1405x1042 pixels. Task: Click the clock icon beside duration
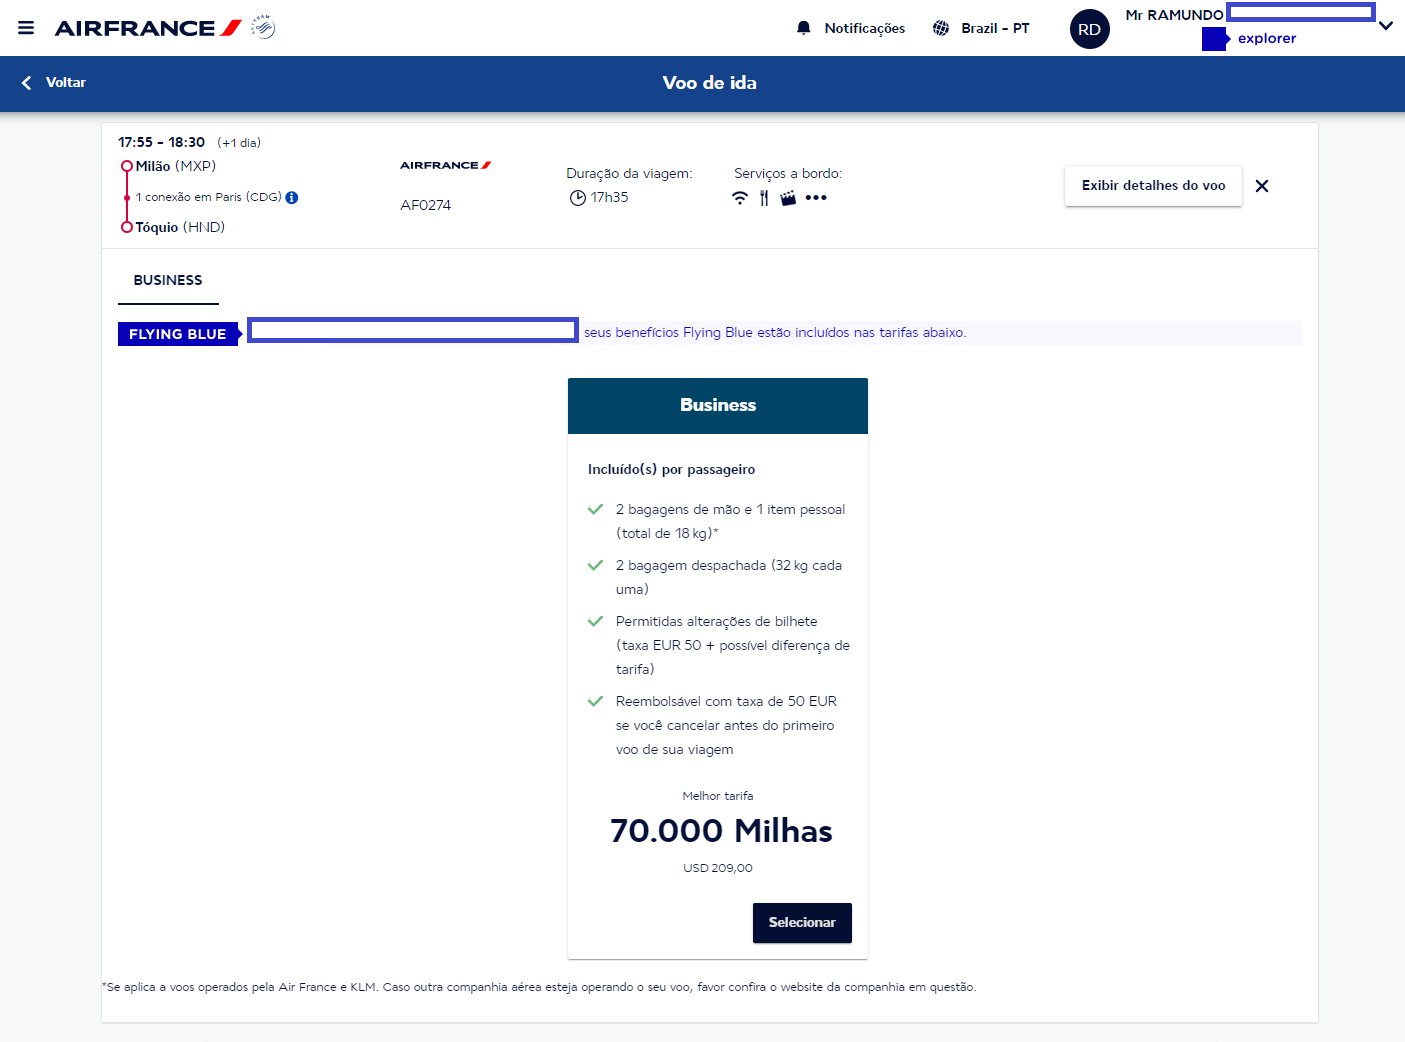[577, 198]
